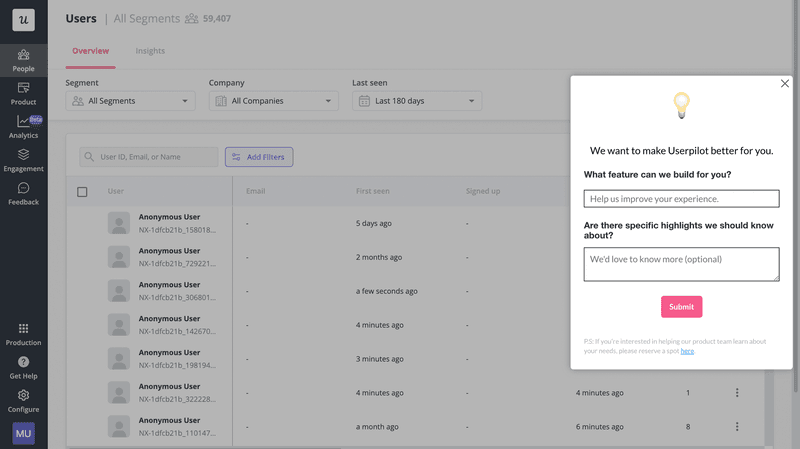Click the All Segments title in the header
800x449 pixels.
tap(147, 18)
